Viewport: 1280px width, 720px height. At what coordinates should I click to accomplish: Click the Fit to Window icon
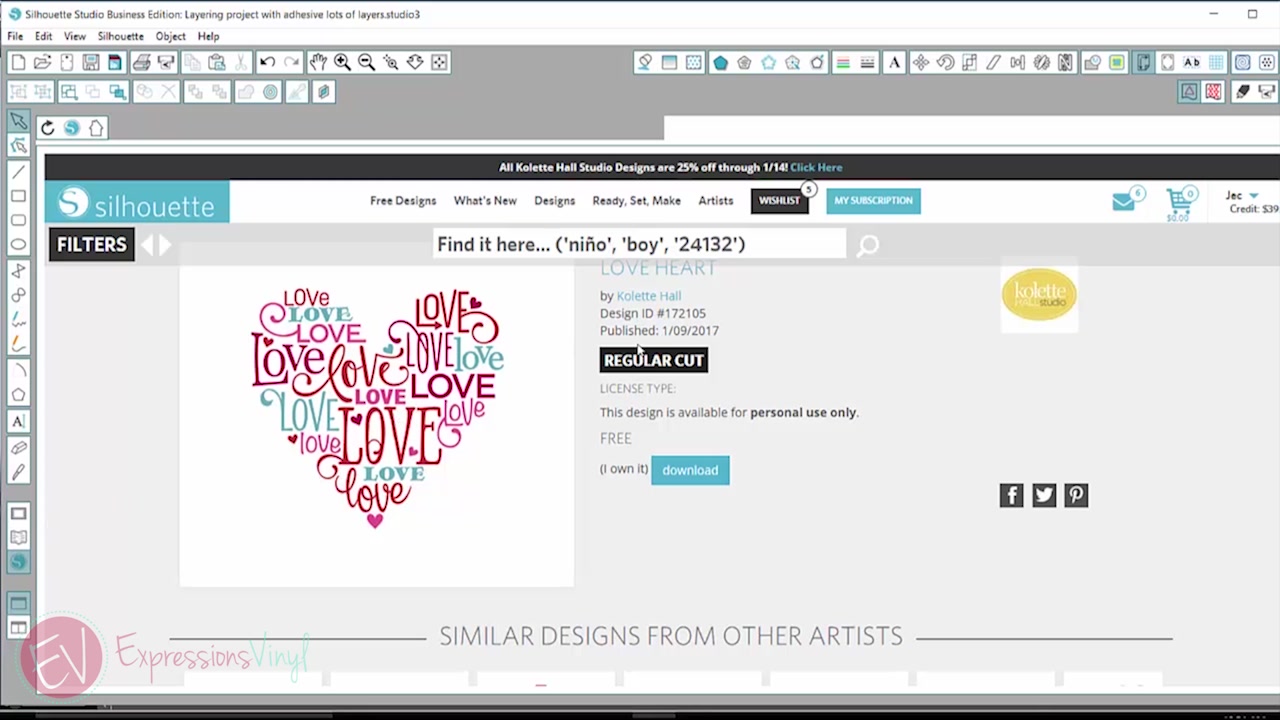pyautogui.click(x=439, y=62)
